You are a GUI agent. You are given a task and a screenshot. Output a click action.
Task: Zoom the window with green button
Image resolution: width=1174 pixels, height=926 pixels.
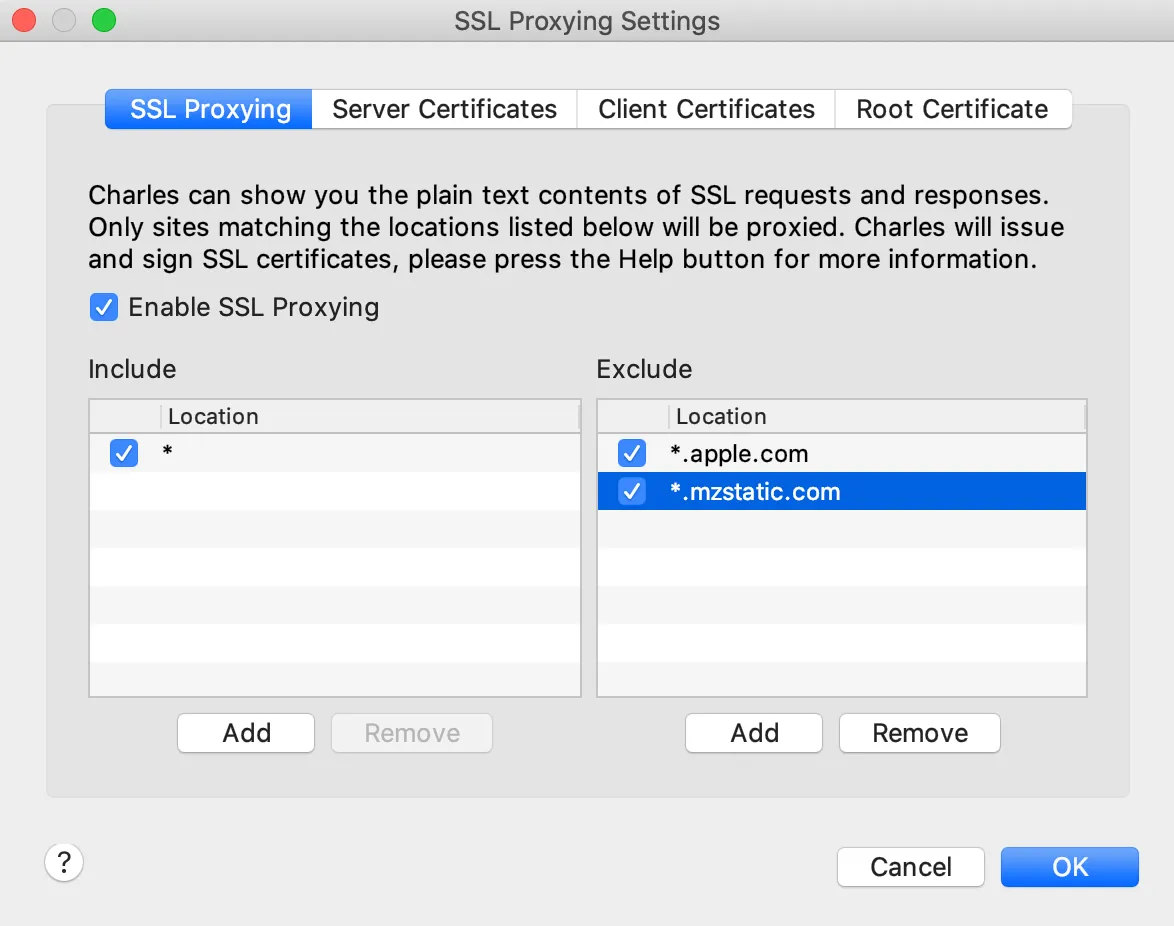coord(104,20)
